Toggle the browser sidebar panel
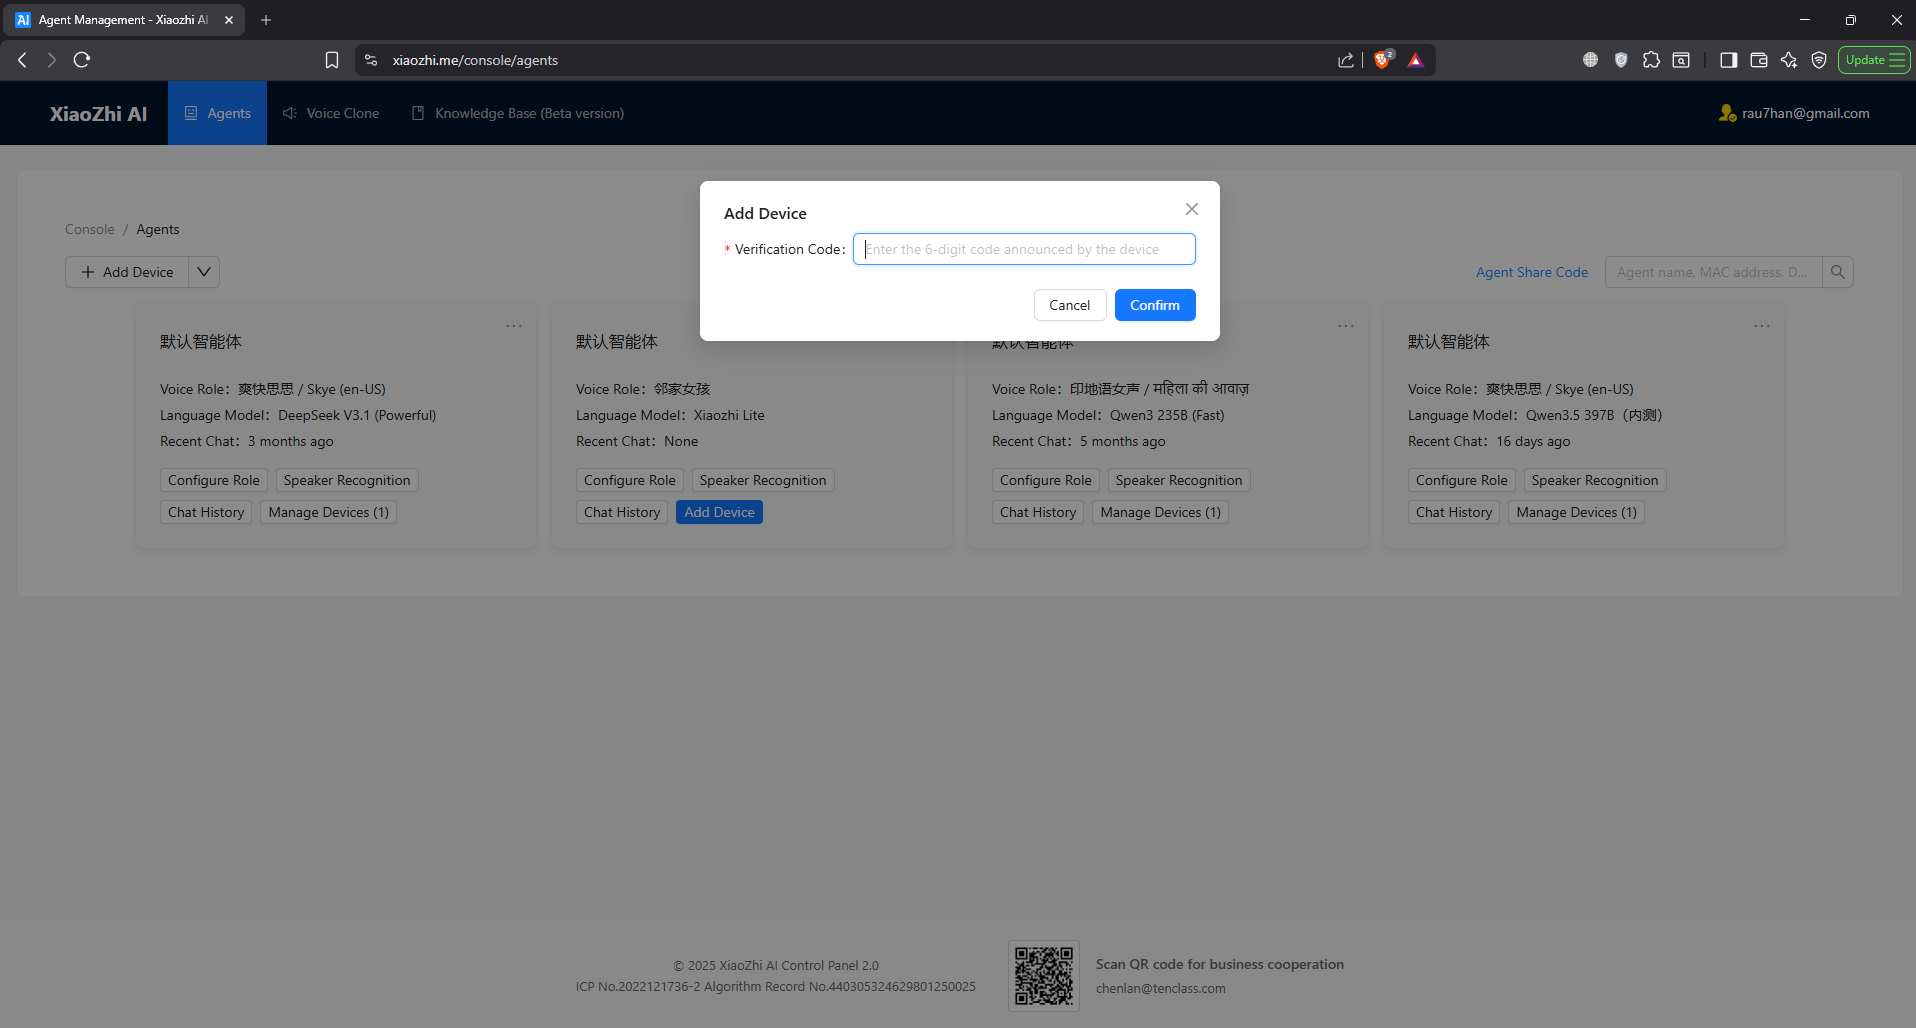 pyautogui.click(x=1728, y=60)
